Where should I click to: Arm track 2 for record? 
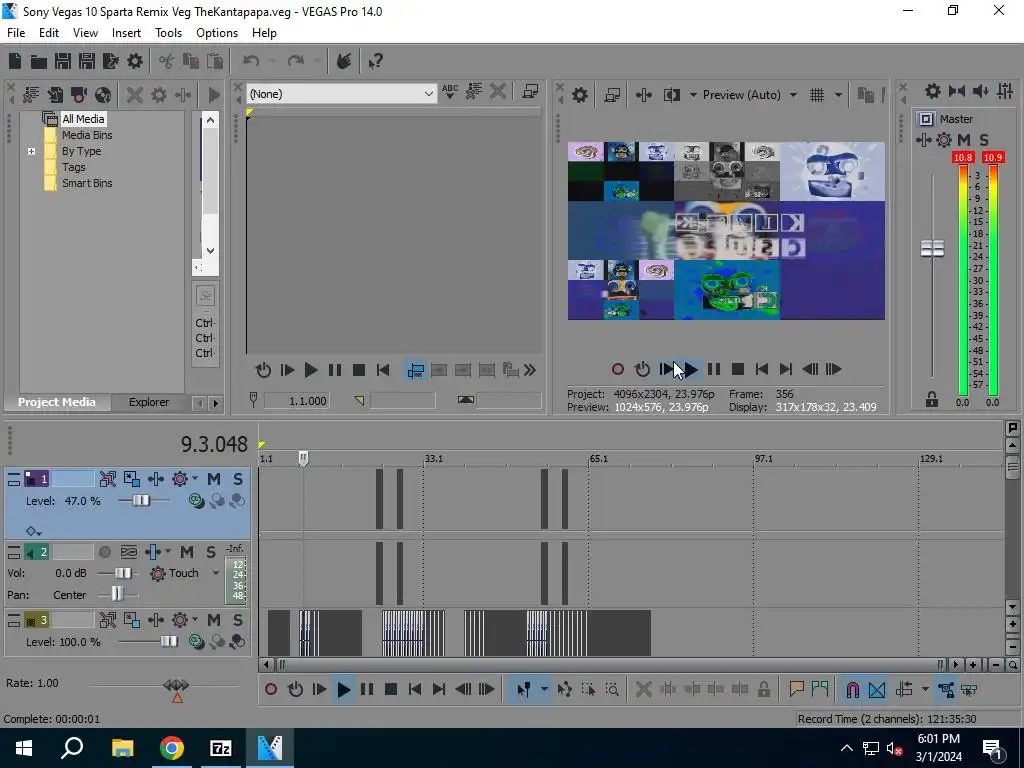104,552
